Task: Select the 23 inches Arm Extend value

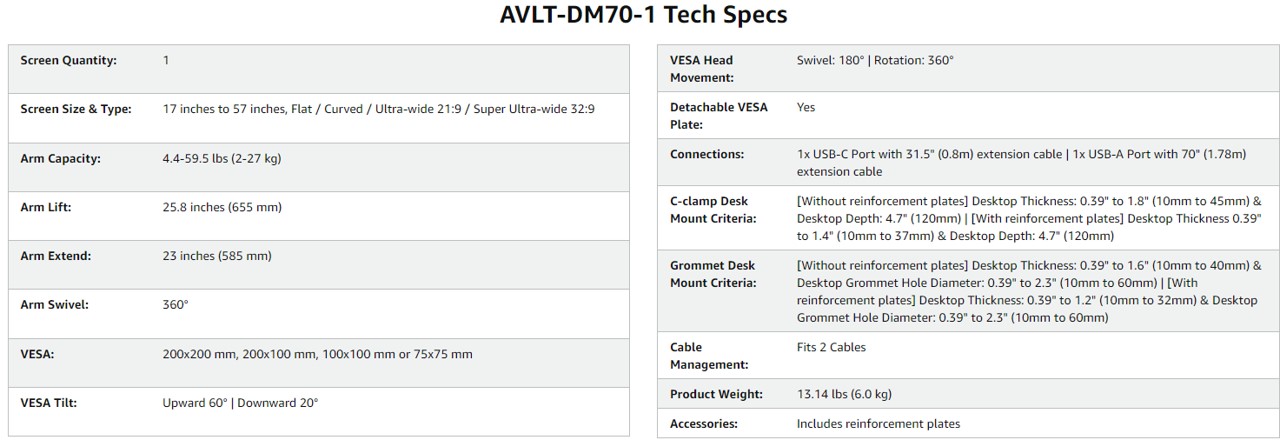Action: click(217, 256)
